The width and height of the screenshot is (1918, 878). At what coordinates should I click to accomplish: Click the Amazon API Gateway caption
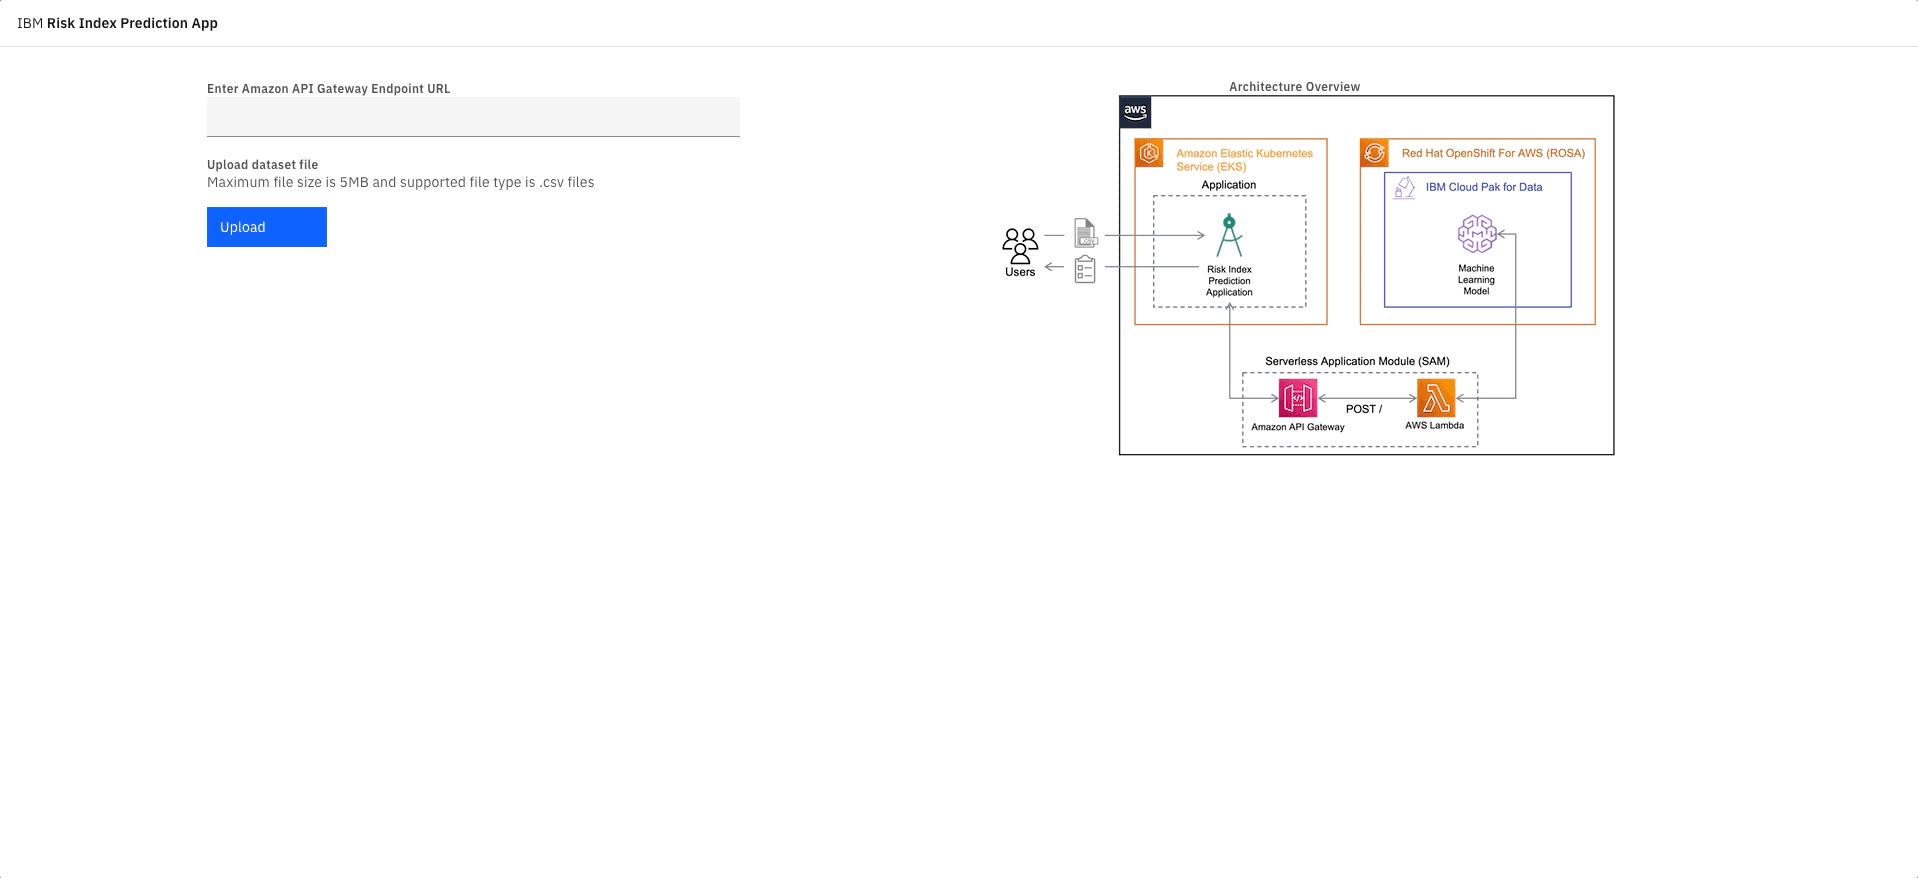(1298, 427)
